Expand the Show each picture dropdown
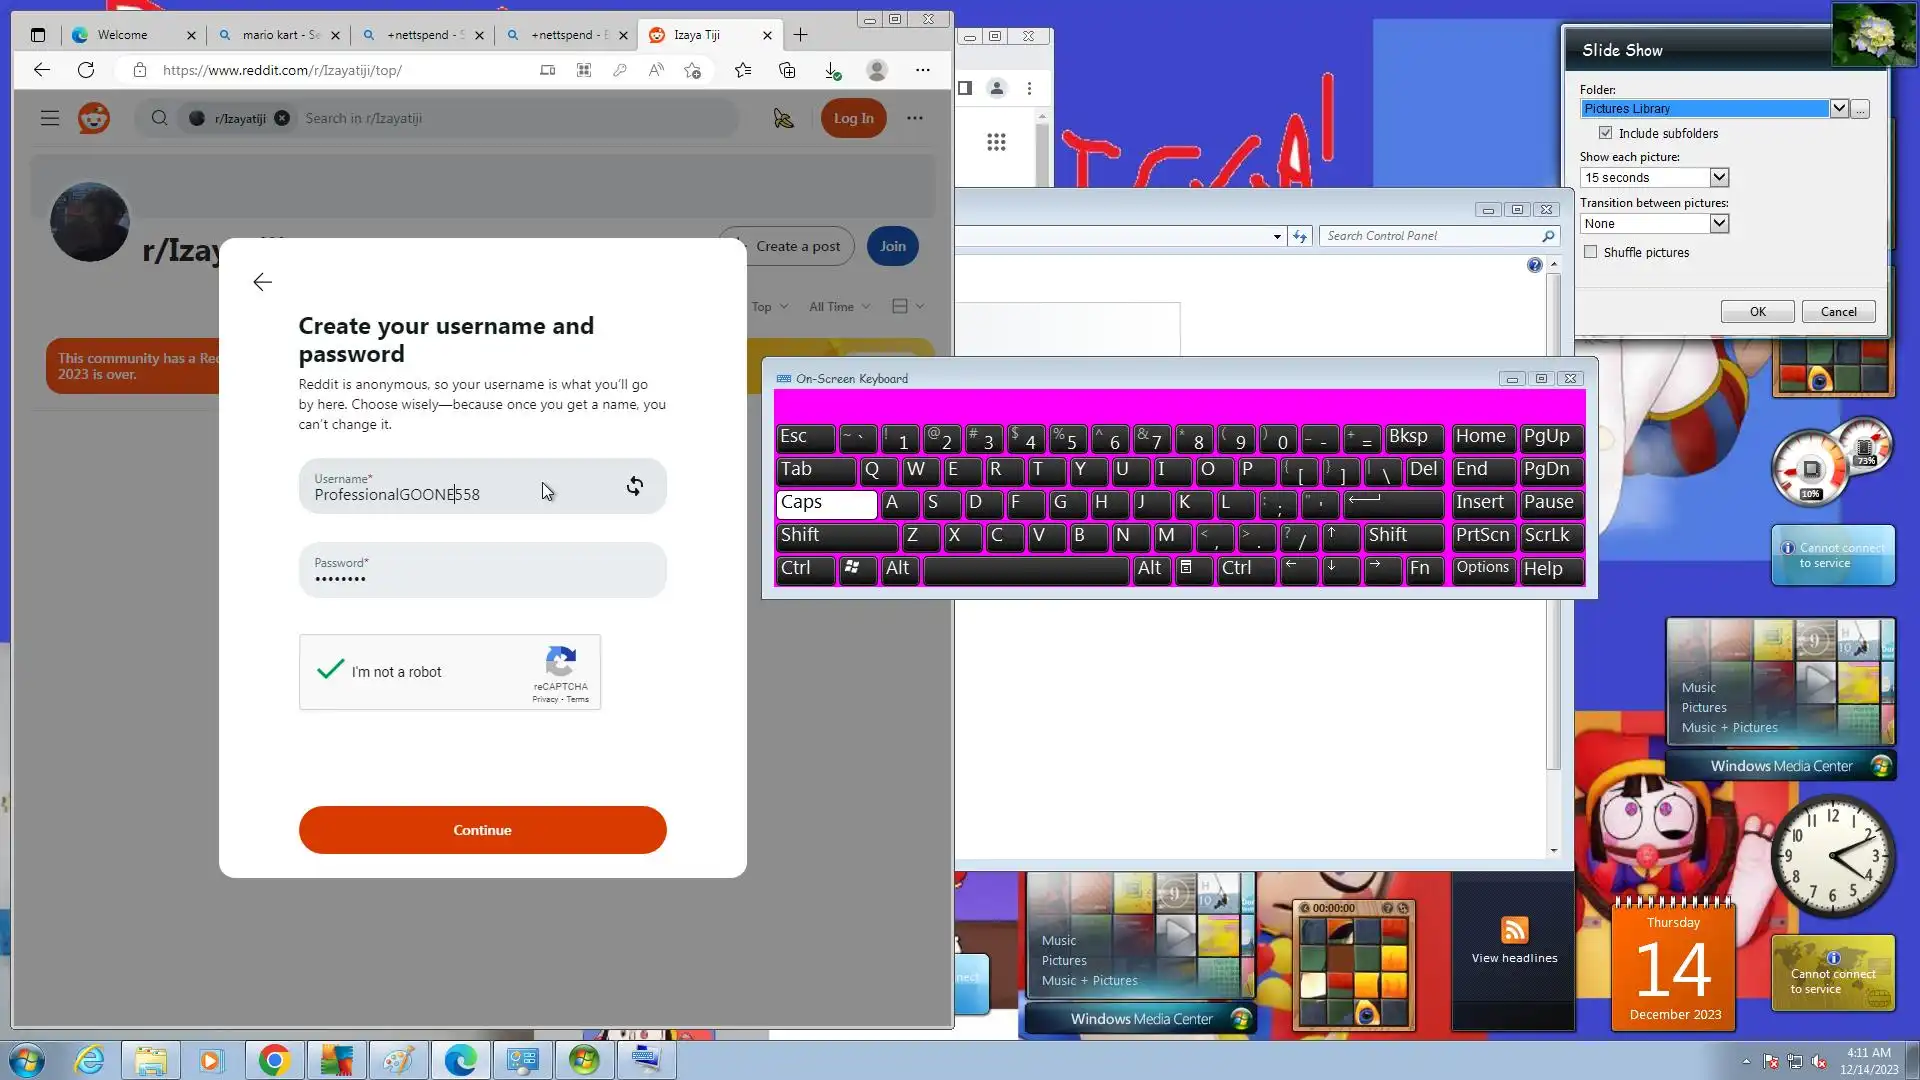This screenshot has height=1080, width=1920. coord(1718,177)
